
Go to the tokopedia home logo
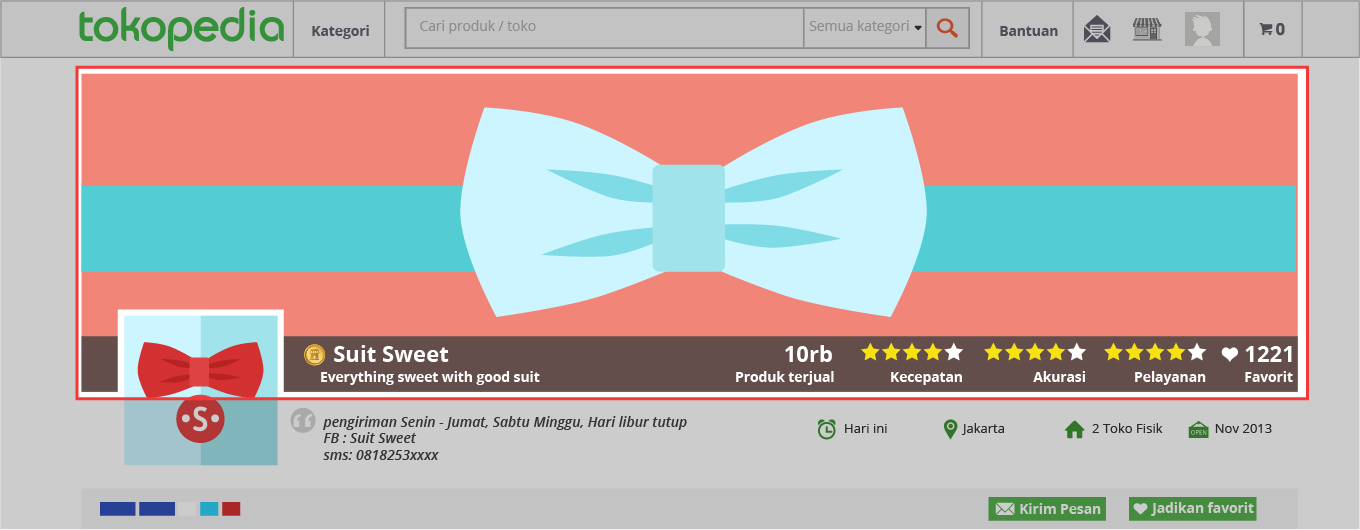pos(181,28)
